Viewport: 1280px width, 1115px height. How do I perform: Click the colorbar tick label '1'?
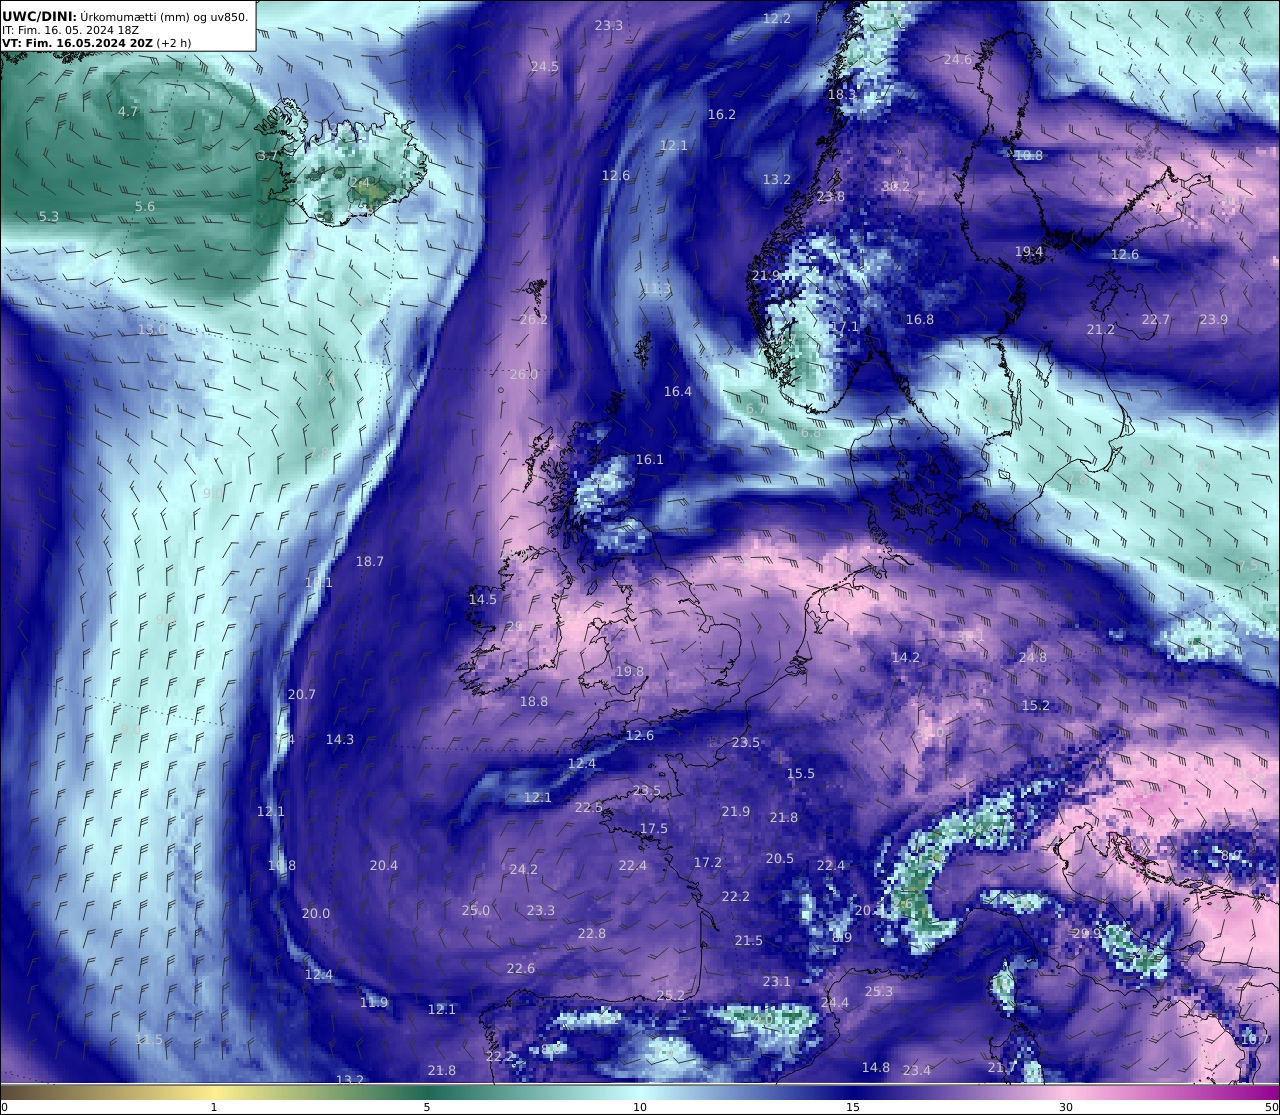tap(214, 1106)
